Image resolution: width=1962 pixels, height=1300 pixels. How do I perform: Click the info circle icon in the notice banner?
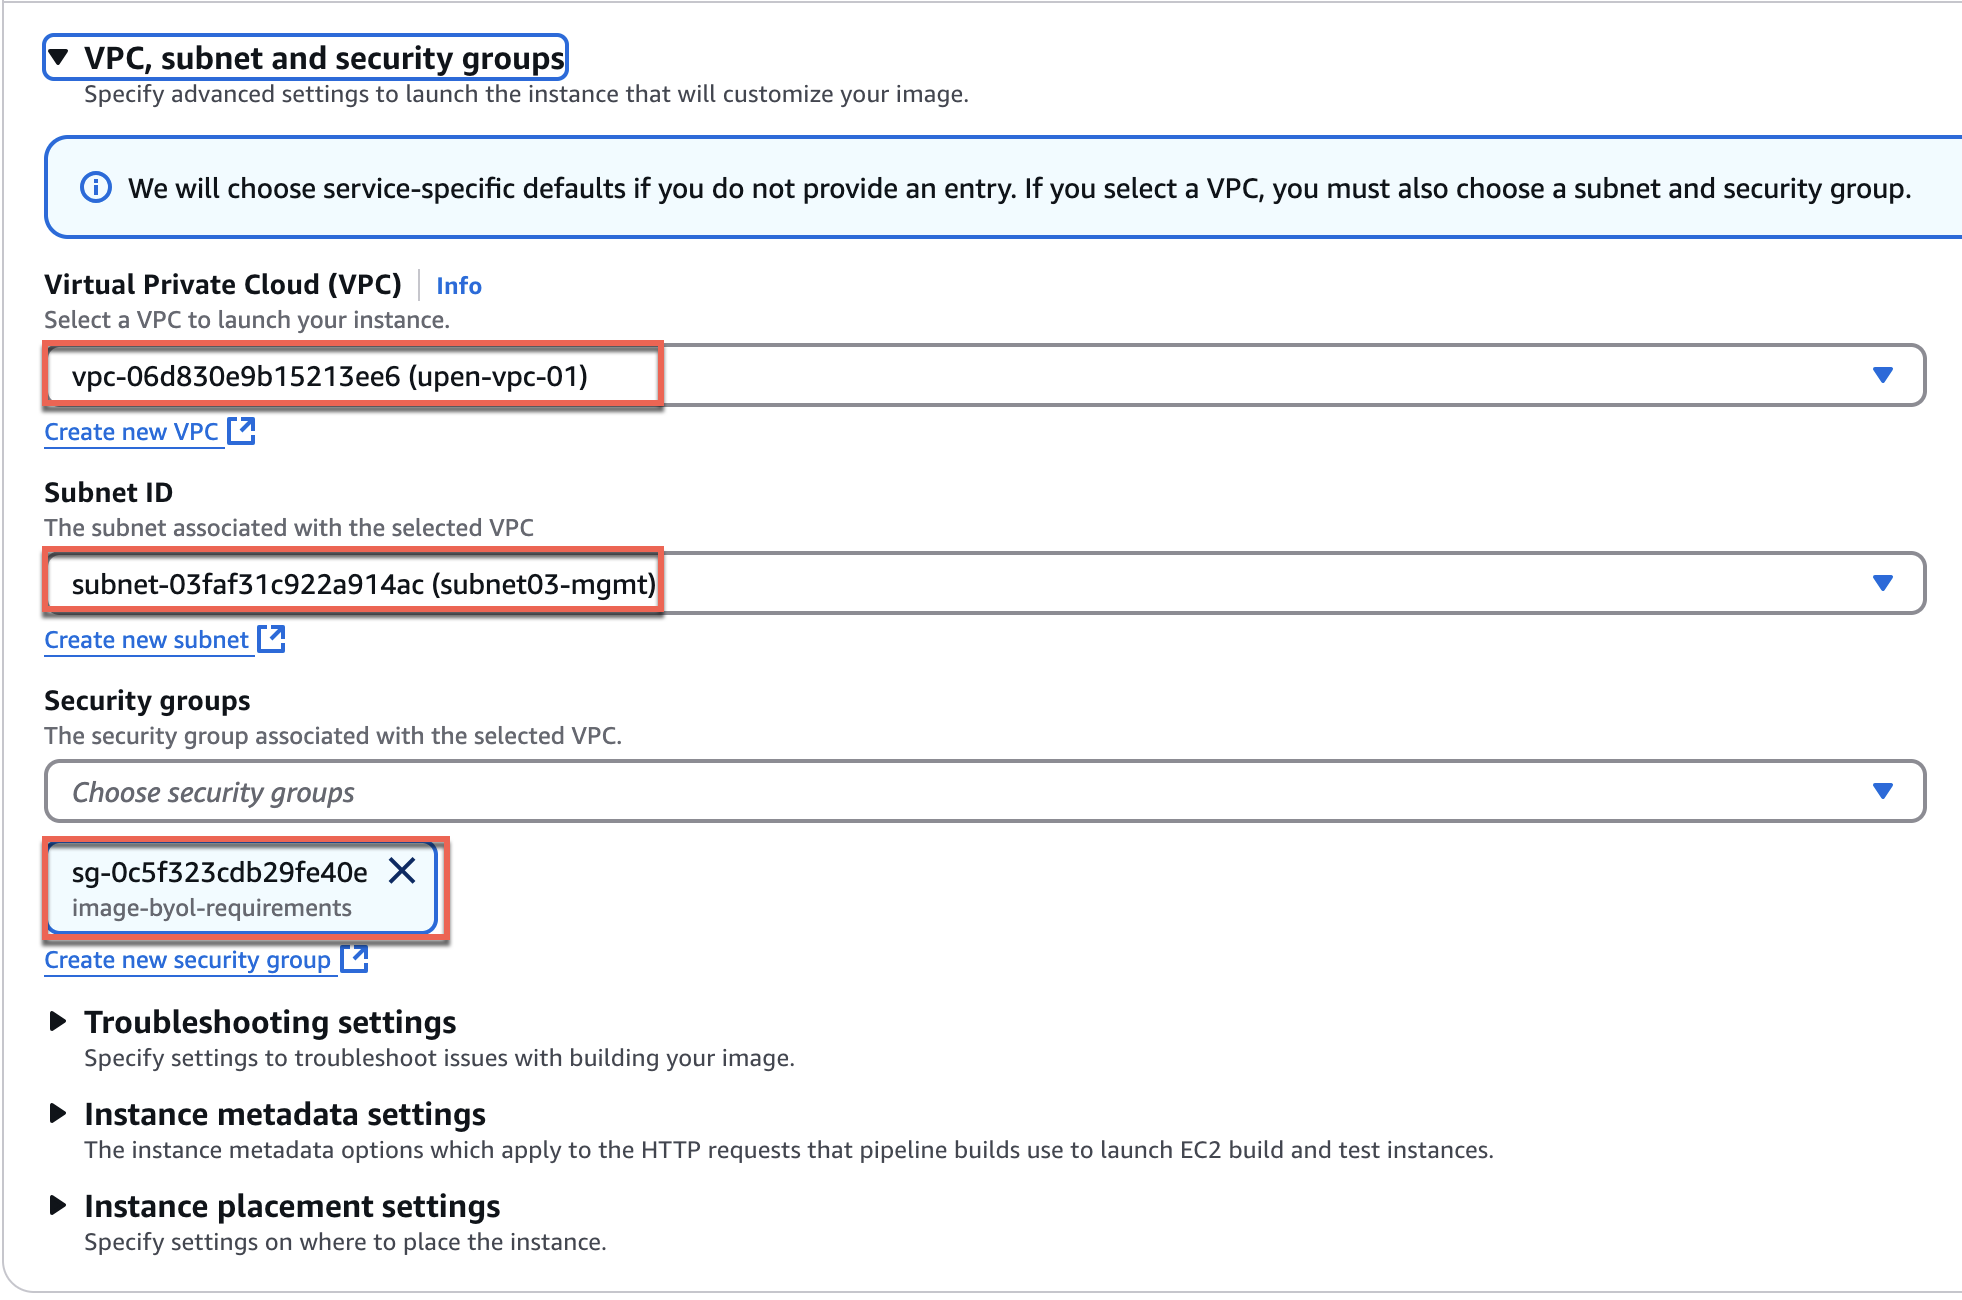click(x=96, y=188)
